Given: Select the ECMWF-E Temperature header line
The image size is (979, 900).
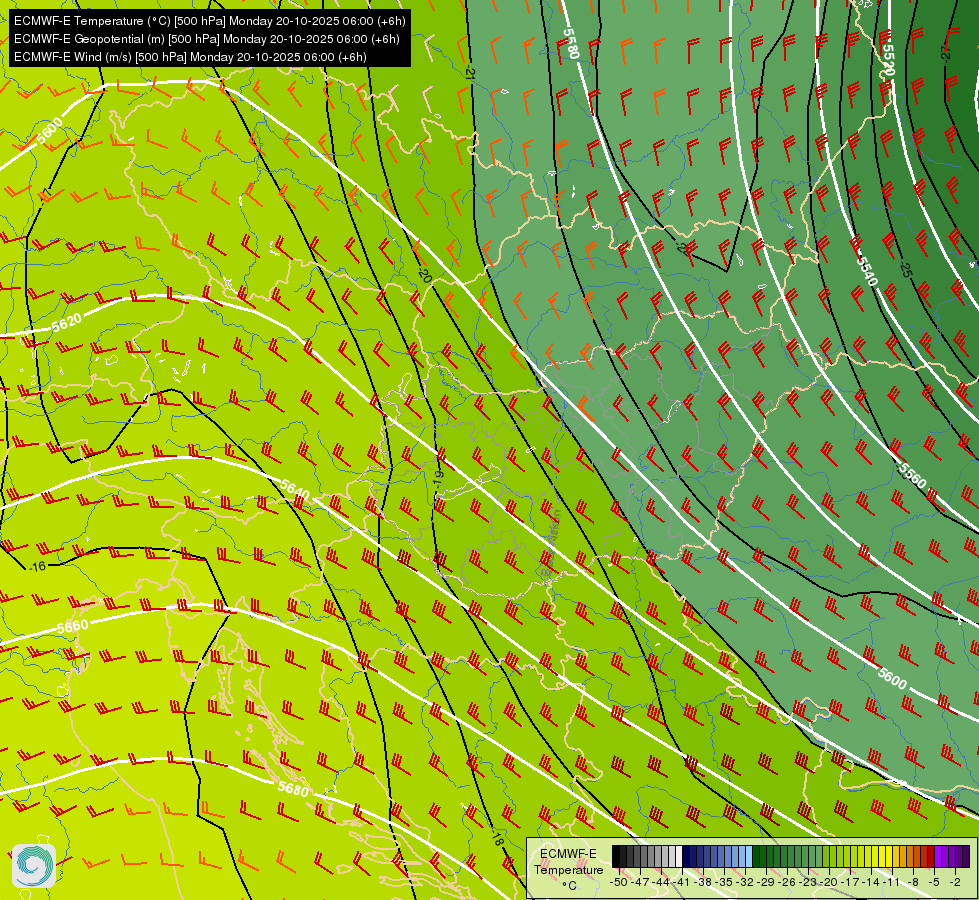Looking at the screenshot, I should (x=209, y=21).
